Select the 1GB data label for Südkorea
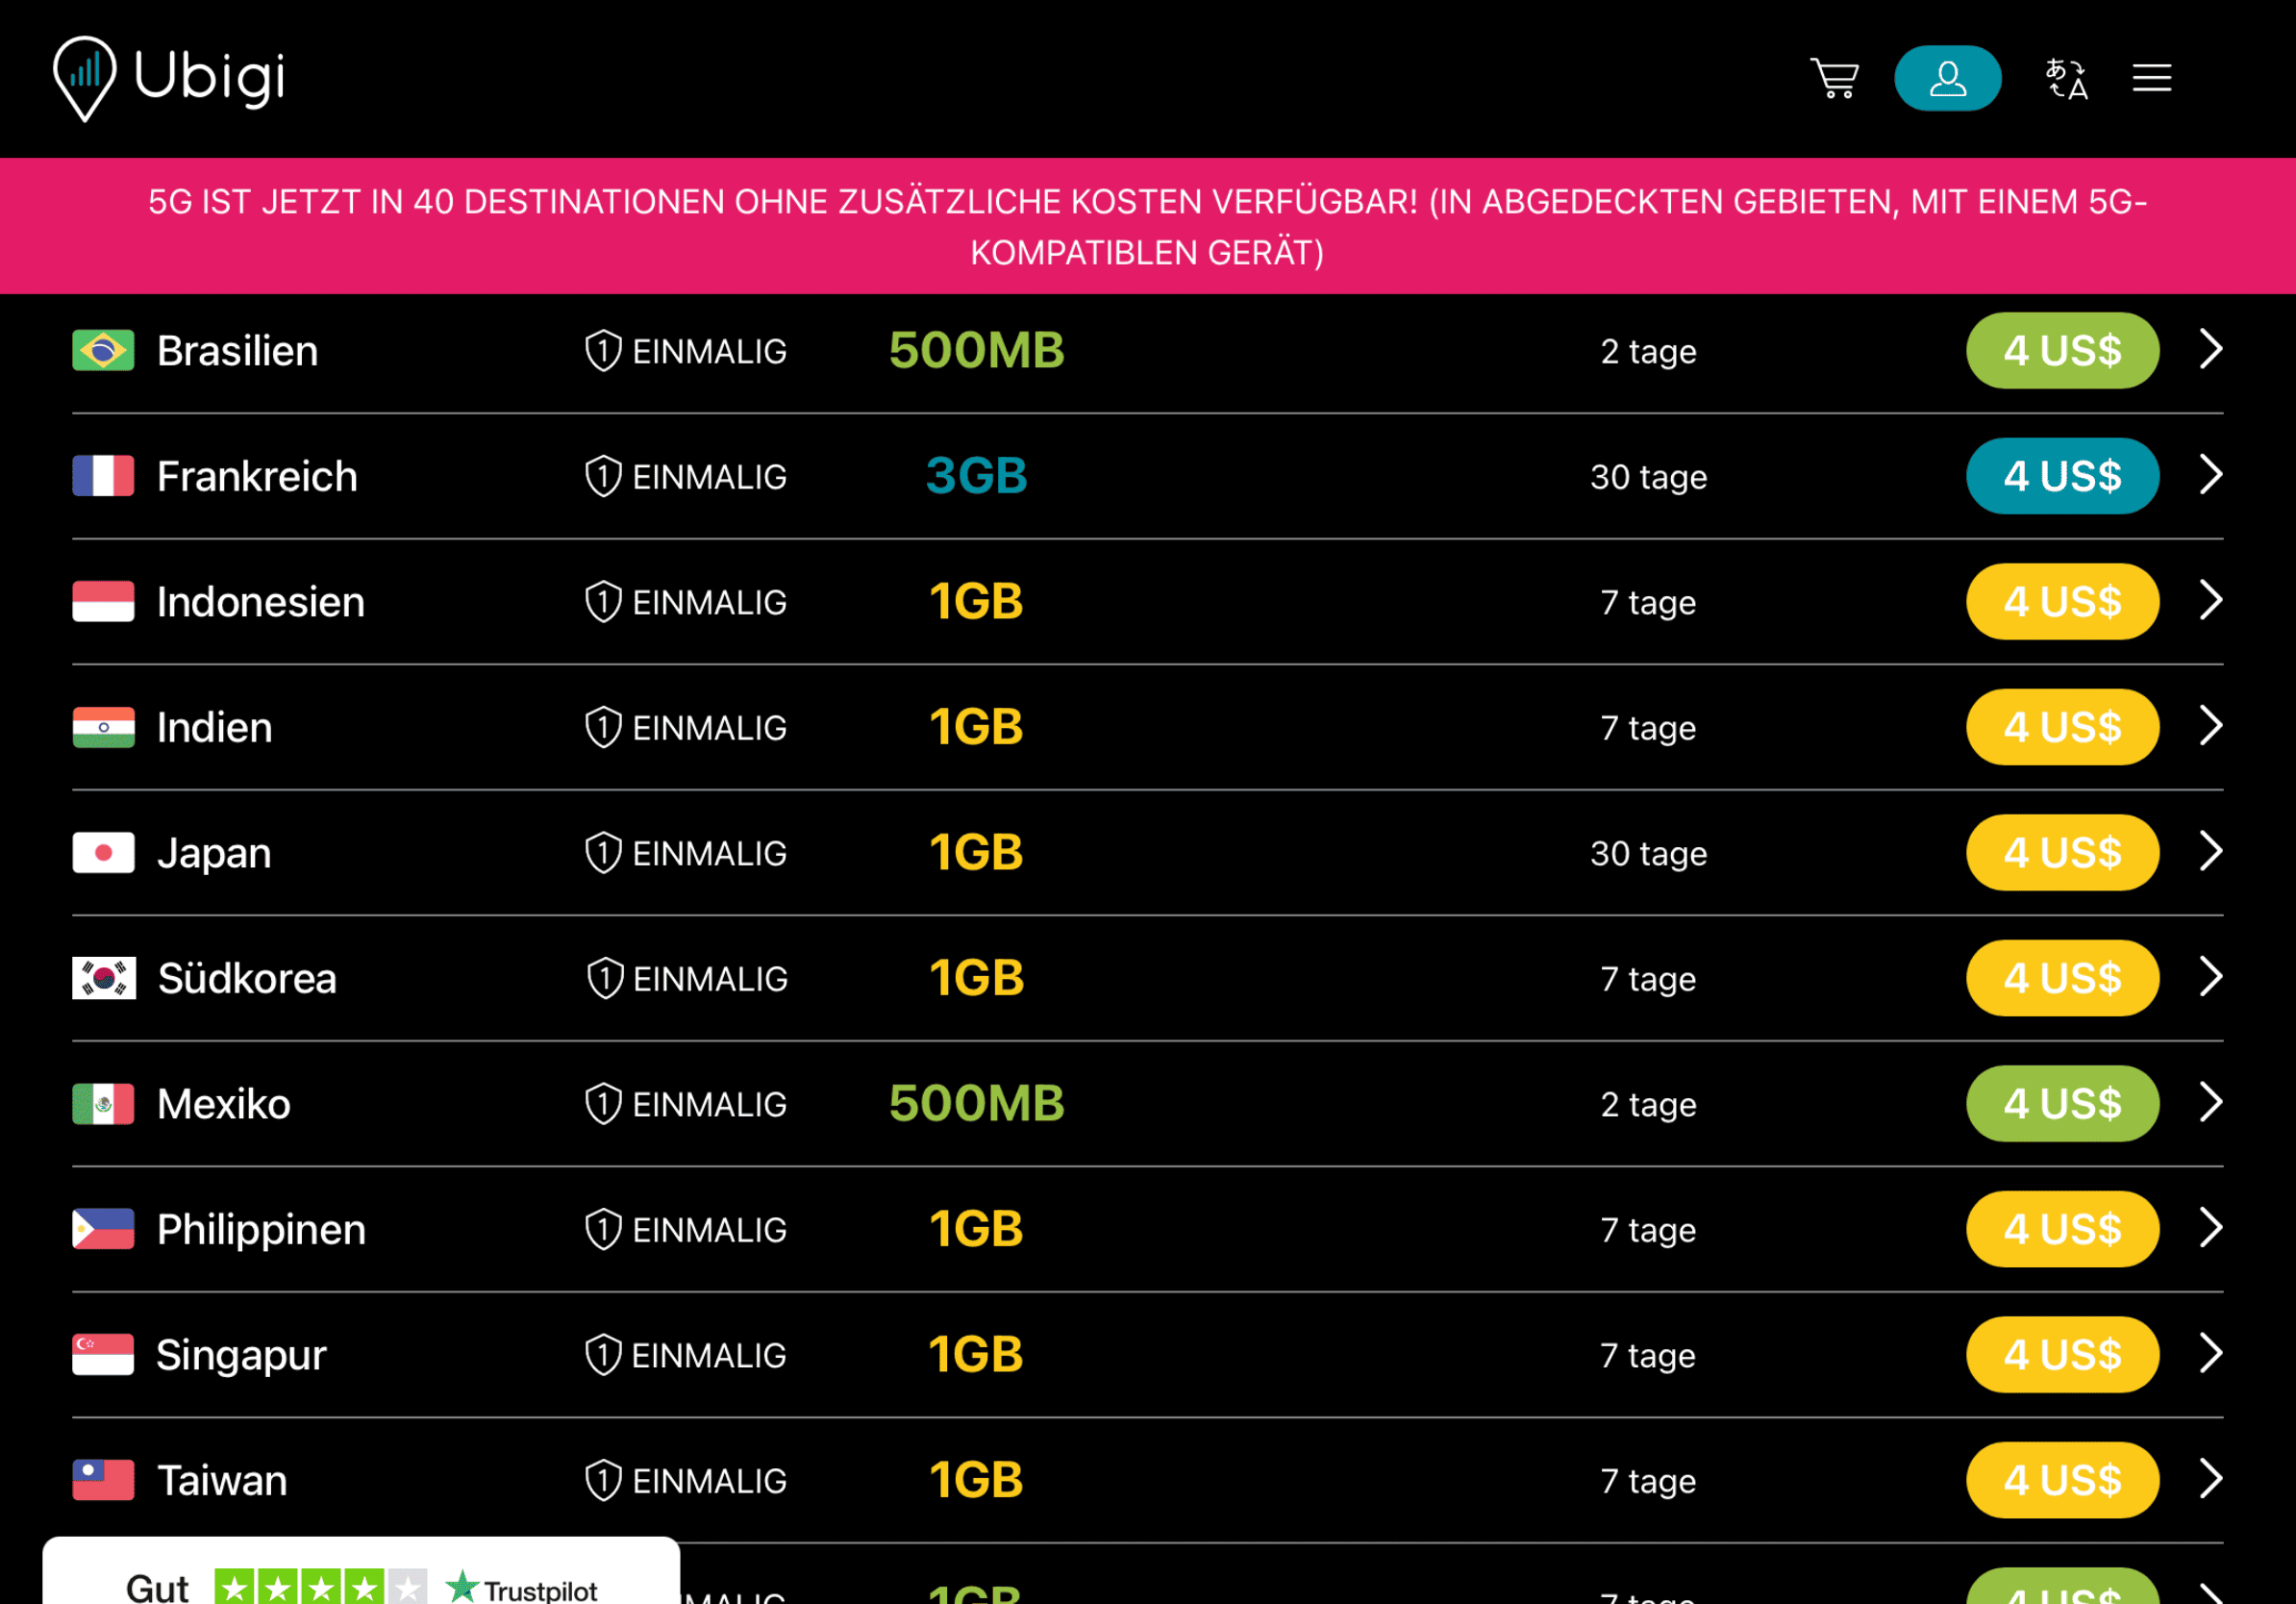This screenshot has height=1604, width=2296. [x=976, y=978]
